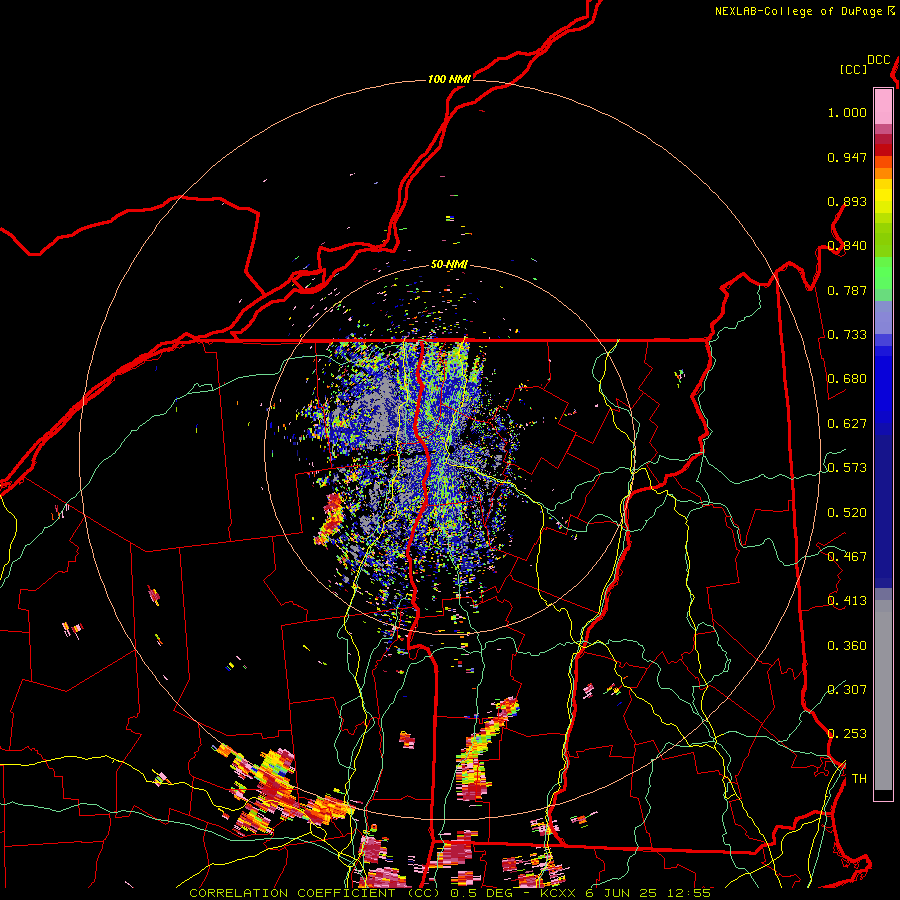
Task: Click the 0.307 legend value
Action: tap(847, 689)
